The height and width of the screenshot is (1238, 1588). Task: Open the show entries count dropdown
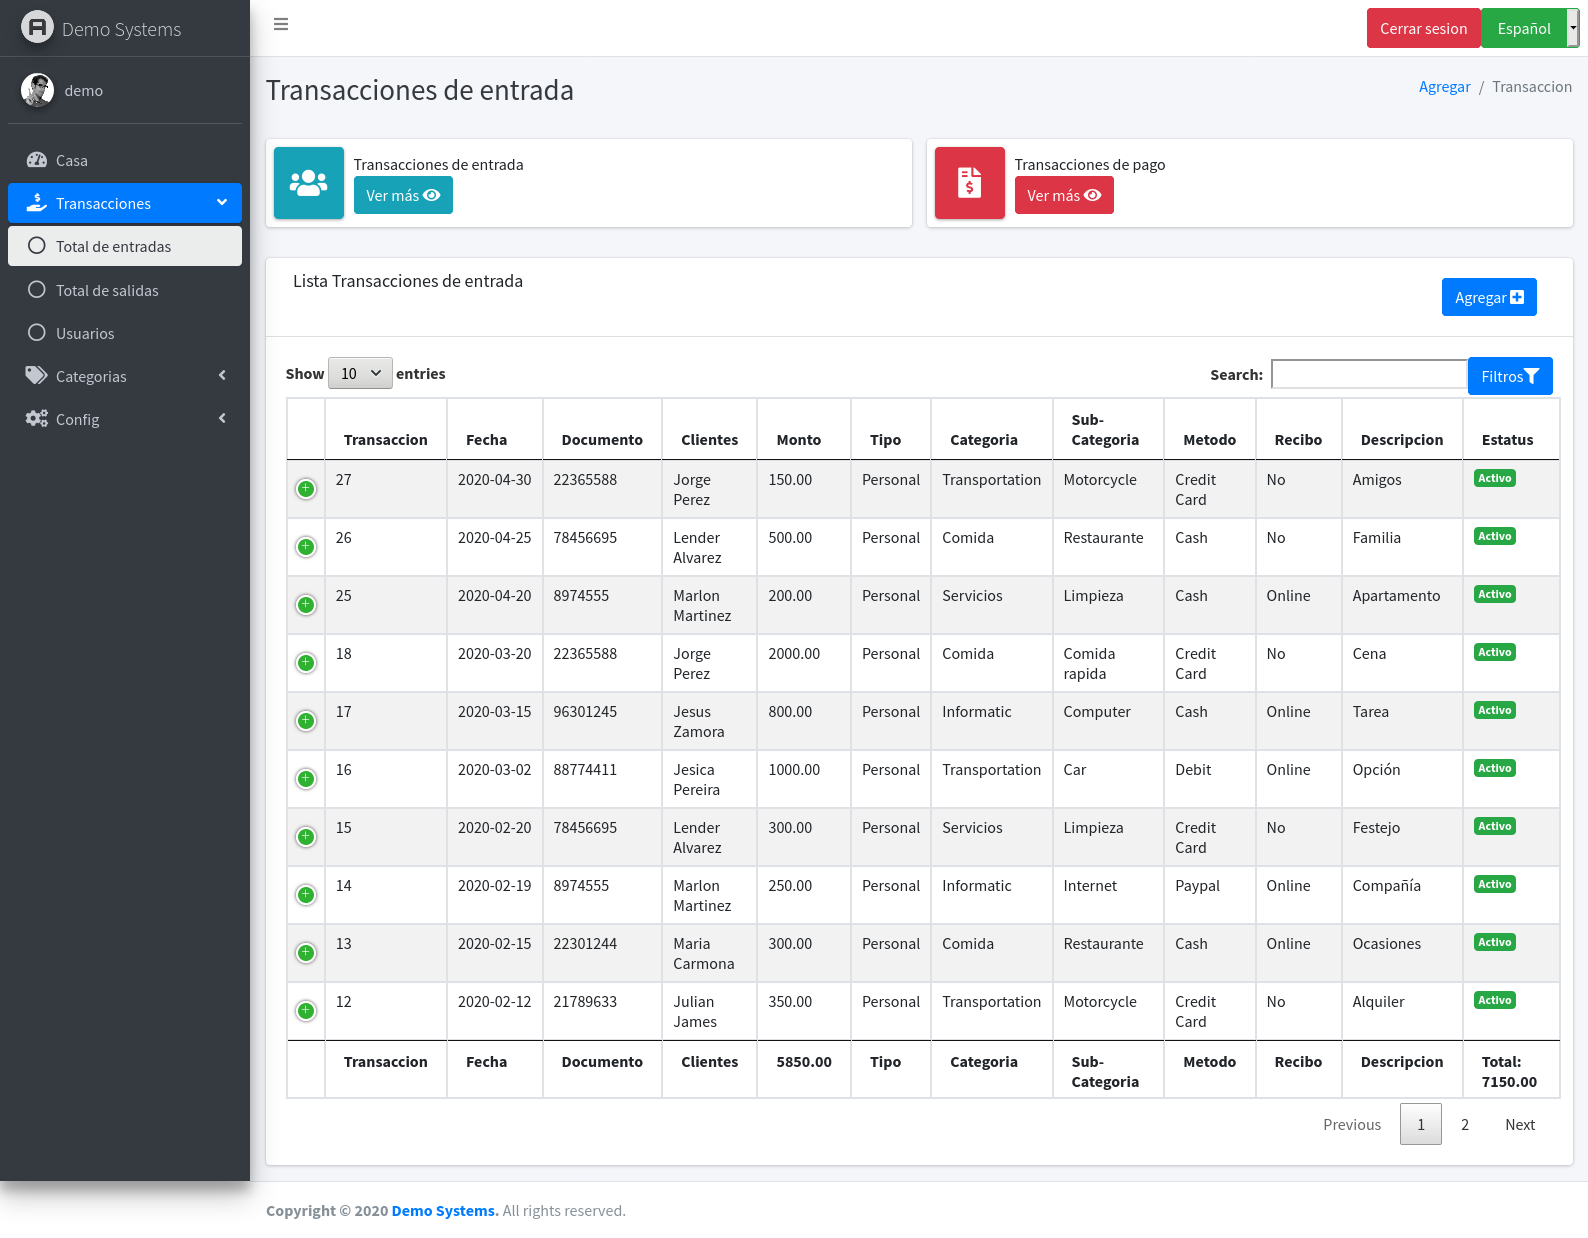[x=360, y=374]
